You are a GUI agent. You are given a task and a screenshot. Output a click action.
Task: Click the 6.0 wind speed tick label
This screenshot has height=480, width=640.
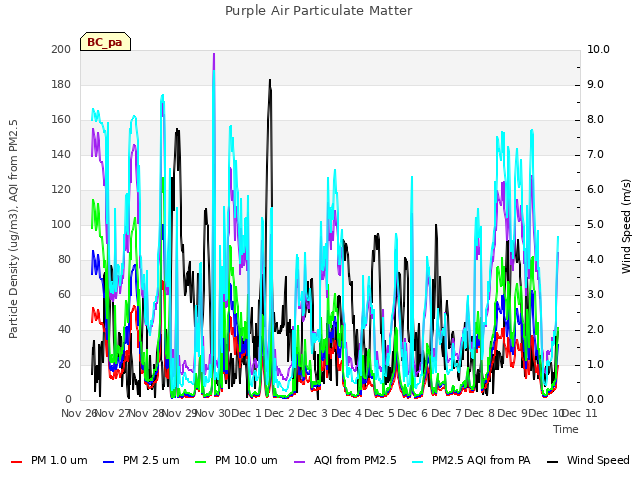(x=596, y=190)
